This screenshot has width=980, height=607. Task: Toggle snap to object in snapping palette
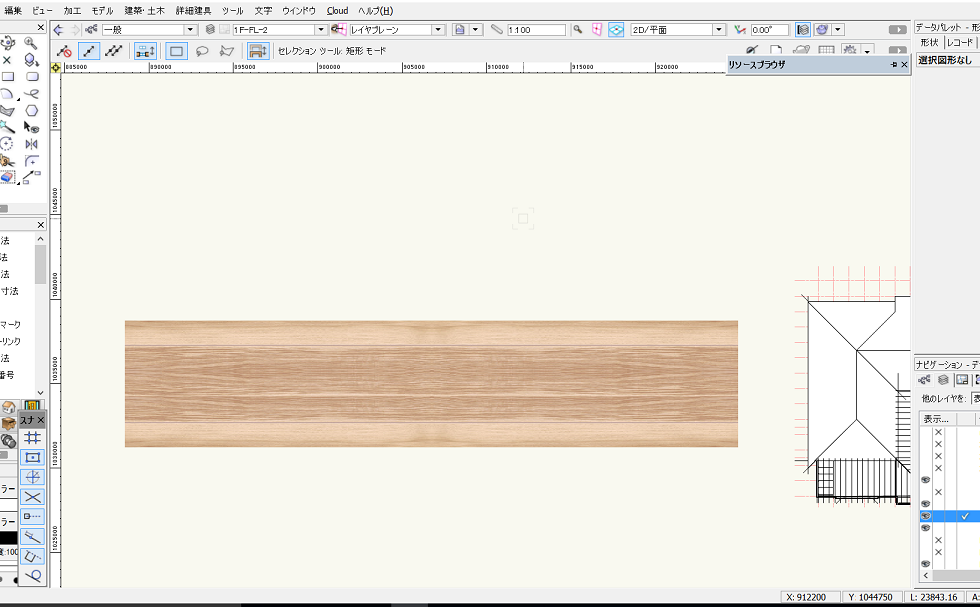coord(32,458)
